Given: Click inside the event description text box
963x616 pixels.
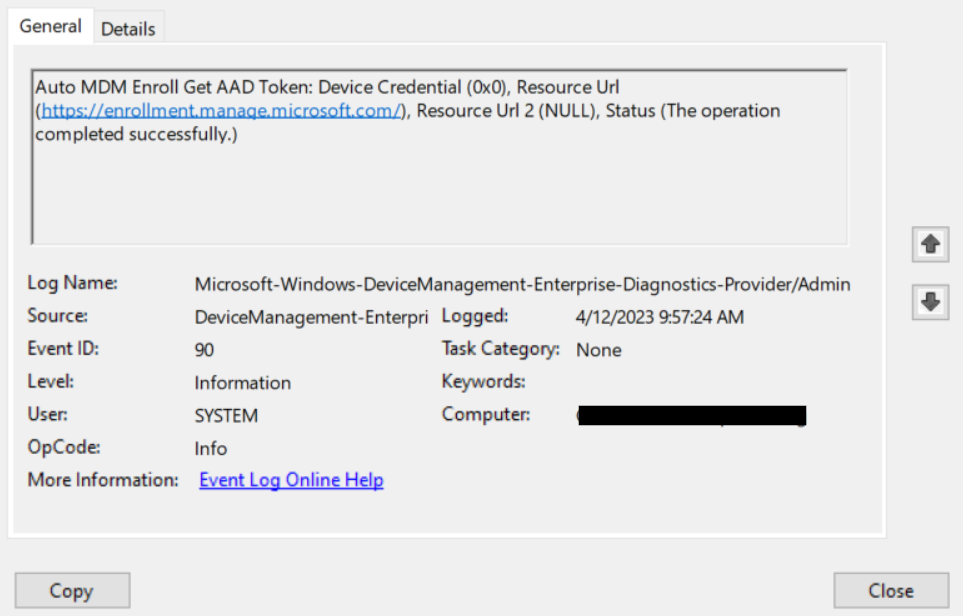Looking at the screenshot, I should pos(438,190).
